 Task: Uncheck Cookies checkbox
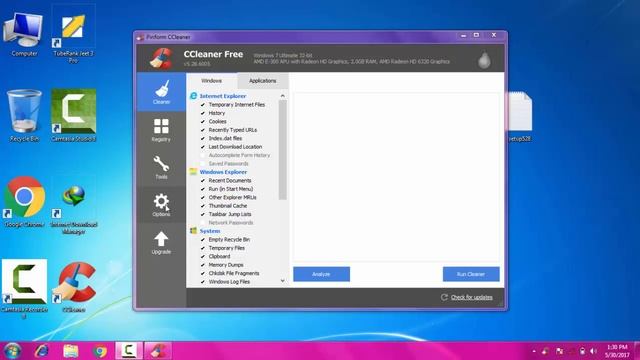coord(203,122)
